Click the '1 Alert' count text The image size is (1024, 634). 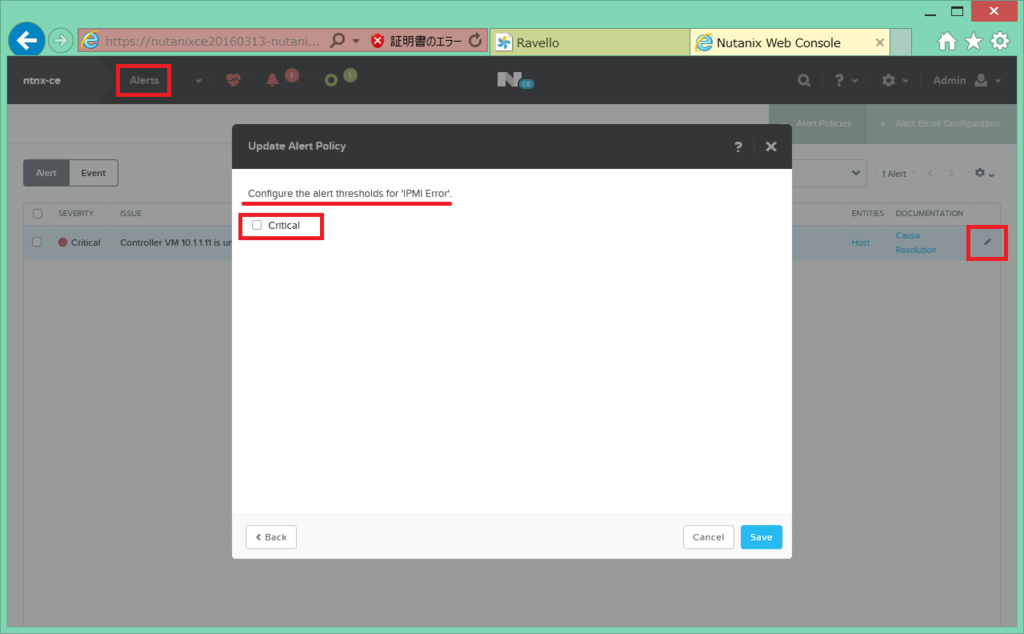(894, 174)
